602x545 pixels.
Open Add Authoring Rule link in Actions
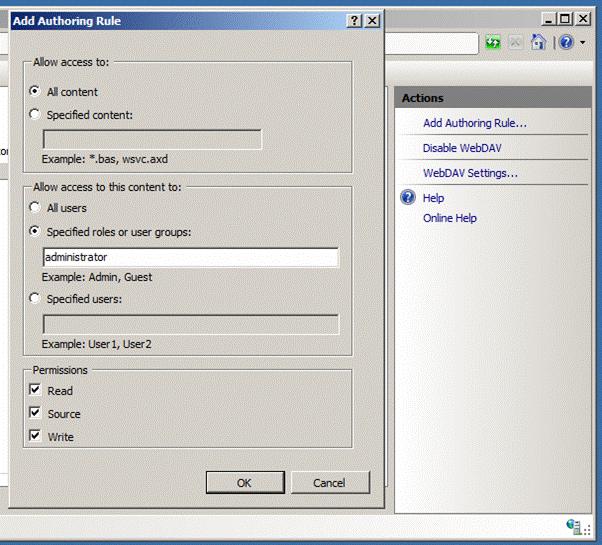(475, 123)
